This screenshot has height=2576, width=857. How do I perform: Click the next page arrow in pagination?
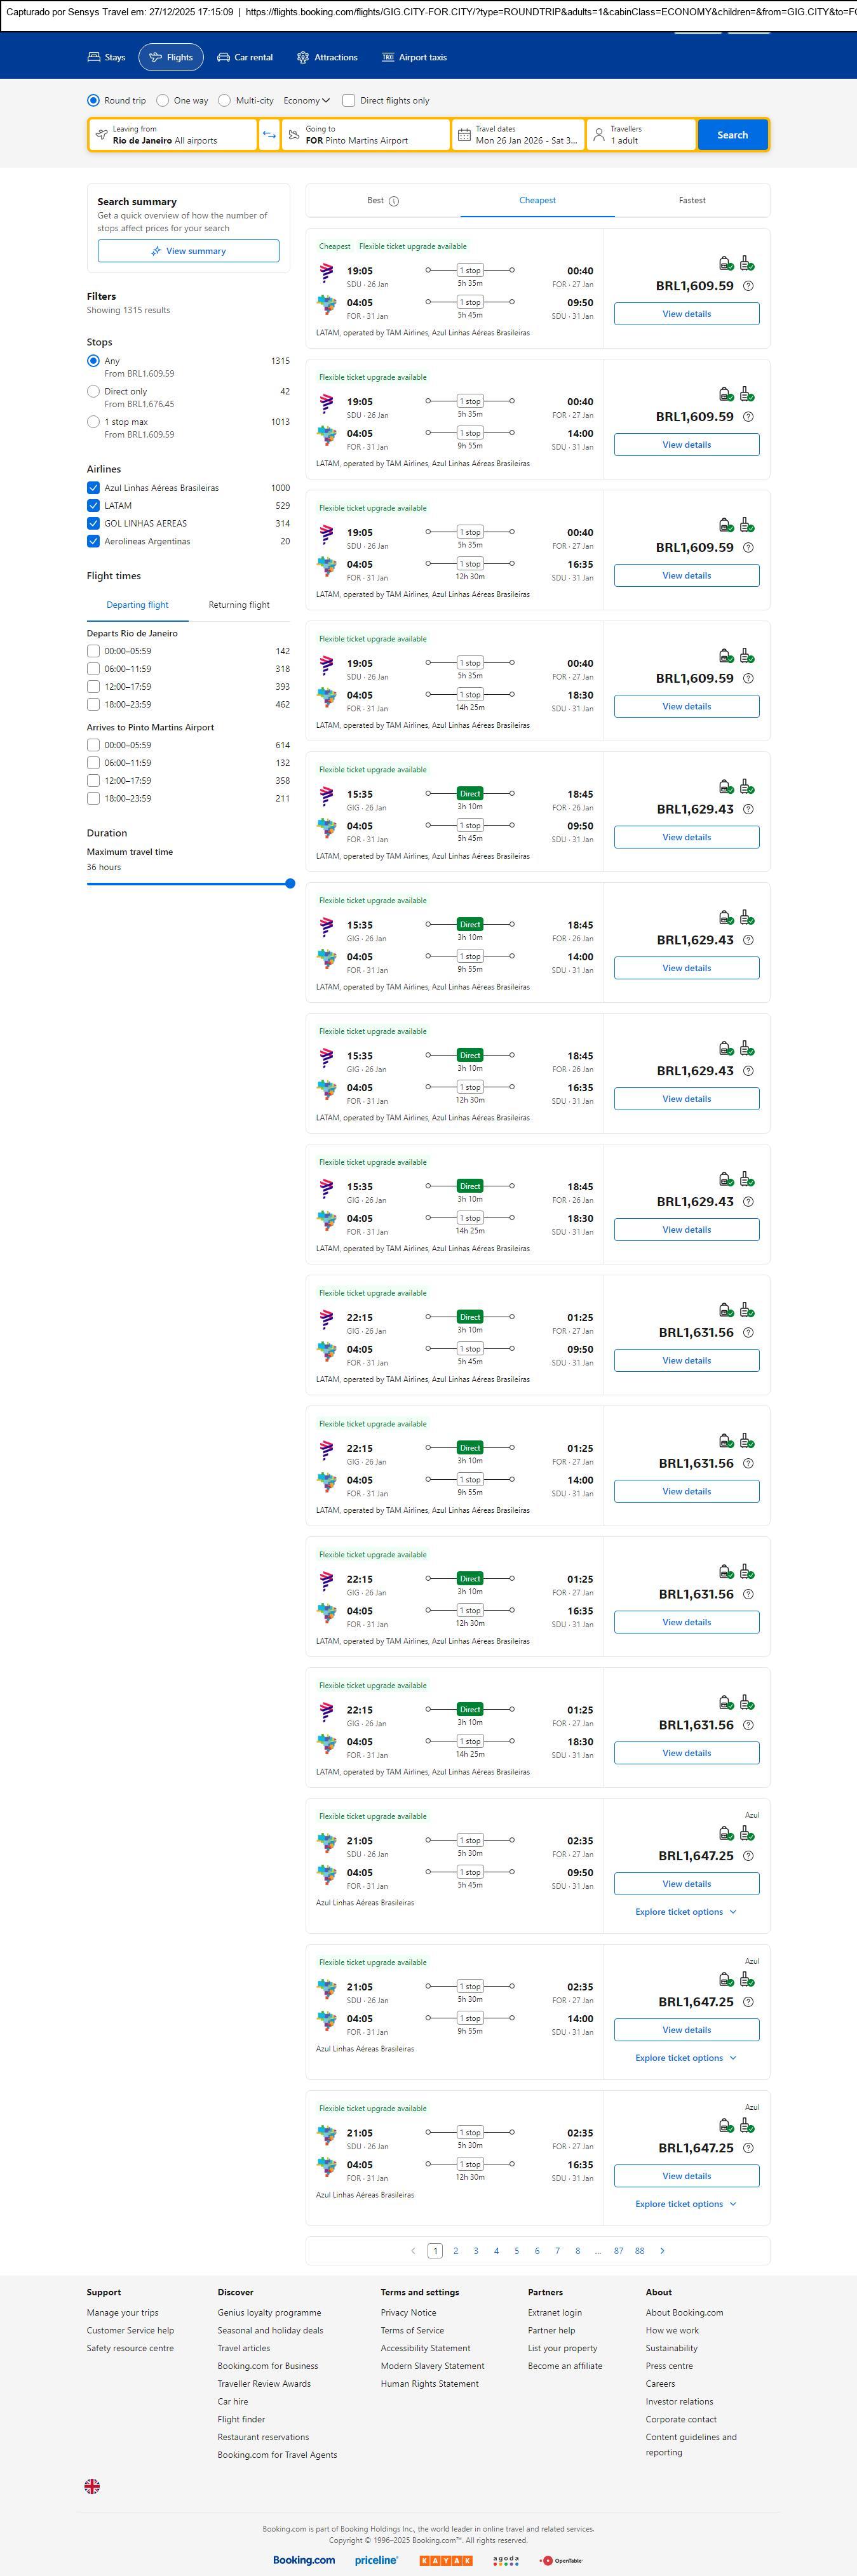(x=662, y=2250)
